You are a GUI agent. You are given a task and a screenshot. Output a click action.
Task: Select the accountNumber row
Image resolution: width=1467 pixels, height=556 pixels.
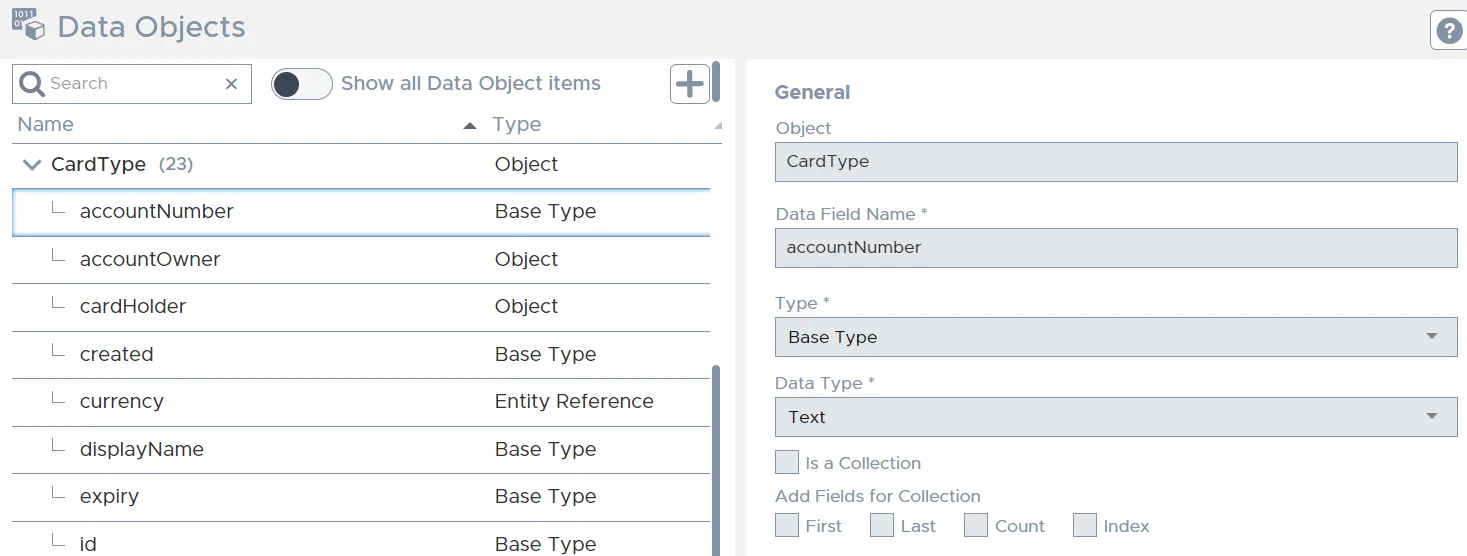click(x=361, y=212)
